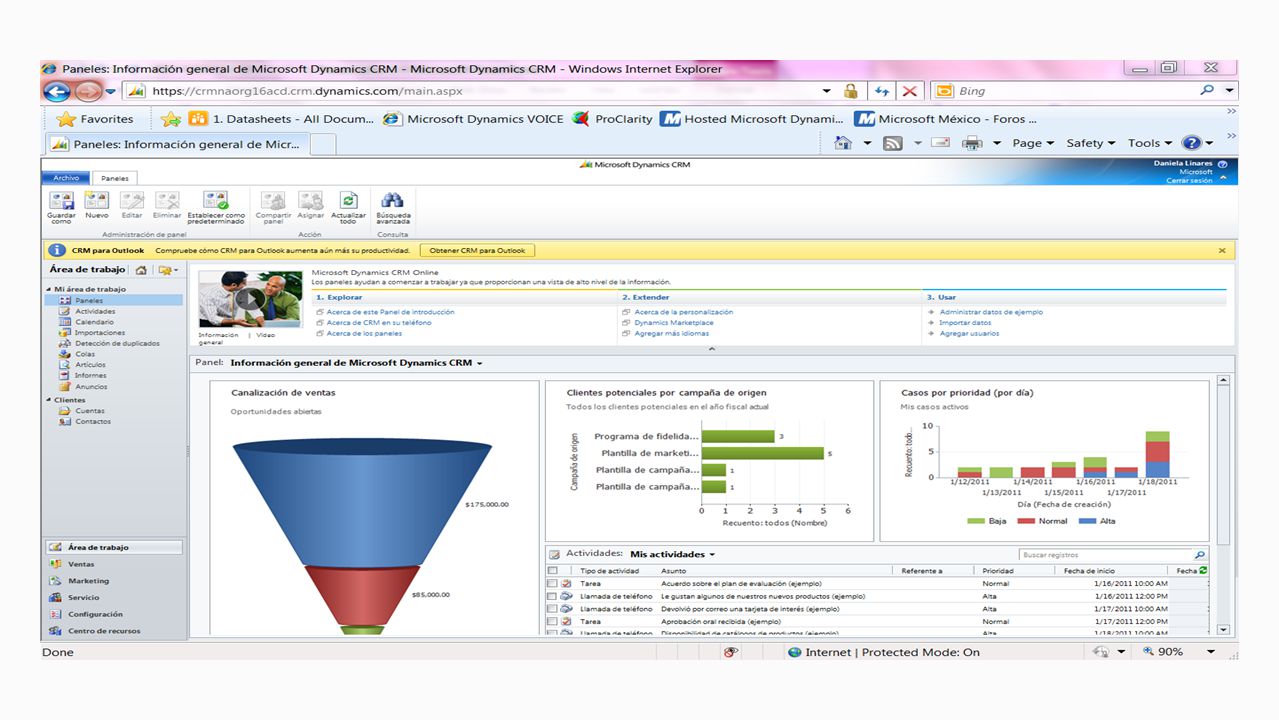Select Importaciones in the sidebar
The image size is (1279, 720).
[x=100, y=333]
